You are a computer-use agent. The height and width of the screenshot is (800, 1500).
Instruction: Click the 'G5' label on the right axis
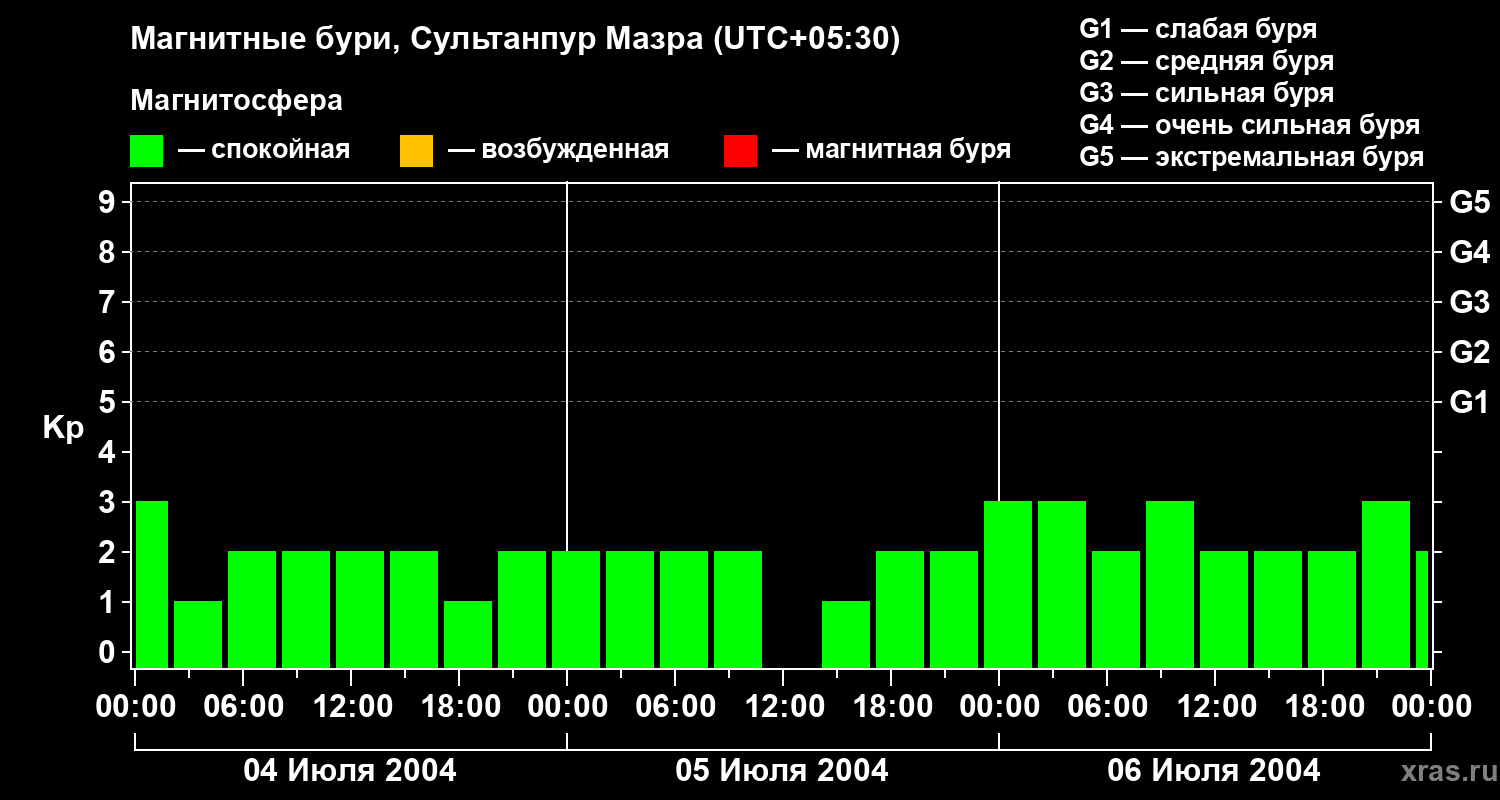[x=1469, y=202]
